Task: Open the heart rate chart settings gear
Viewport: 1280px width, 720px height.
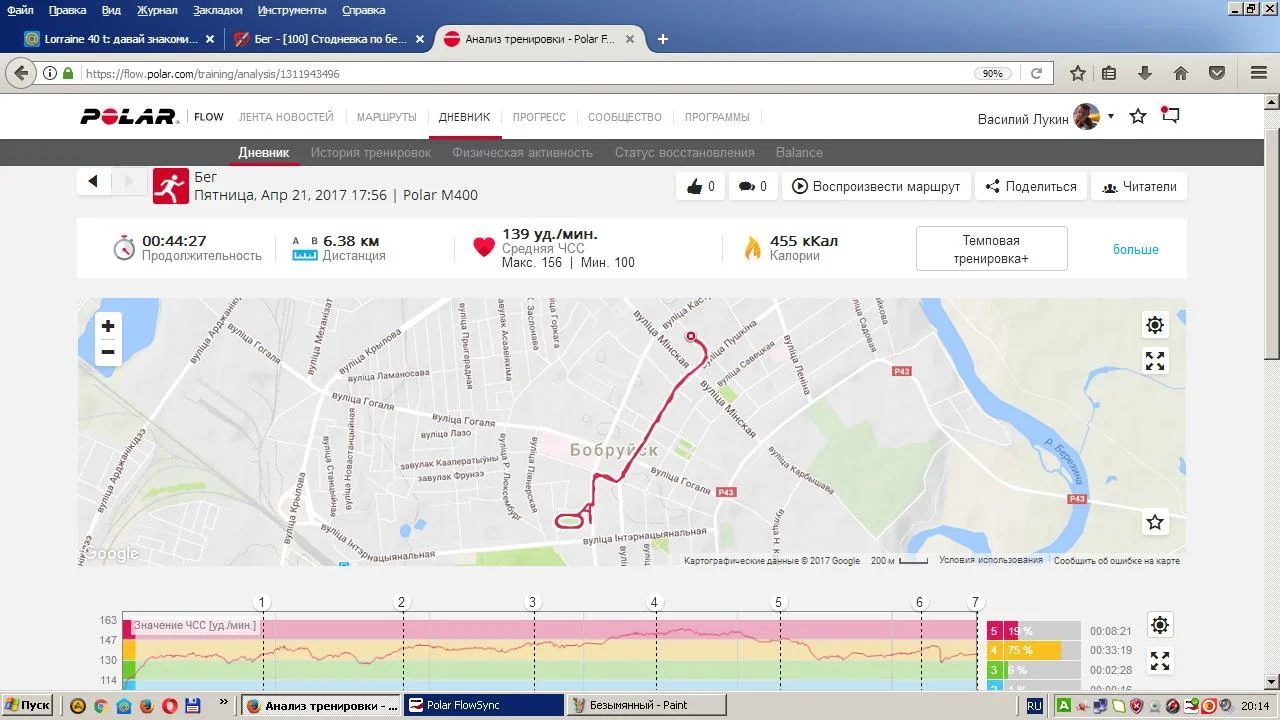Action: click(x=1160, y=625)
